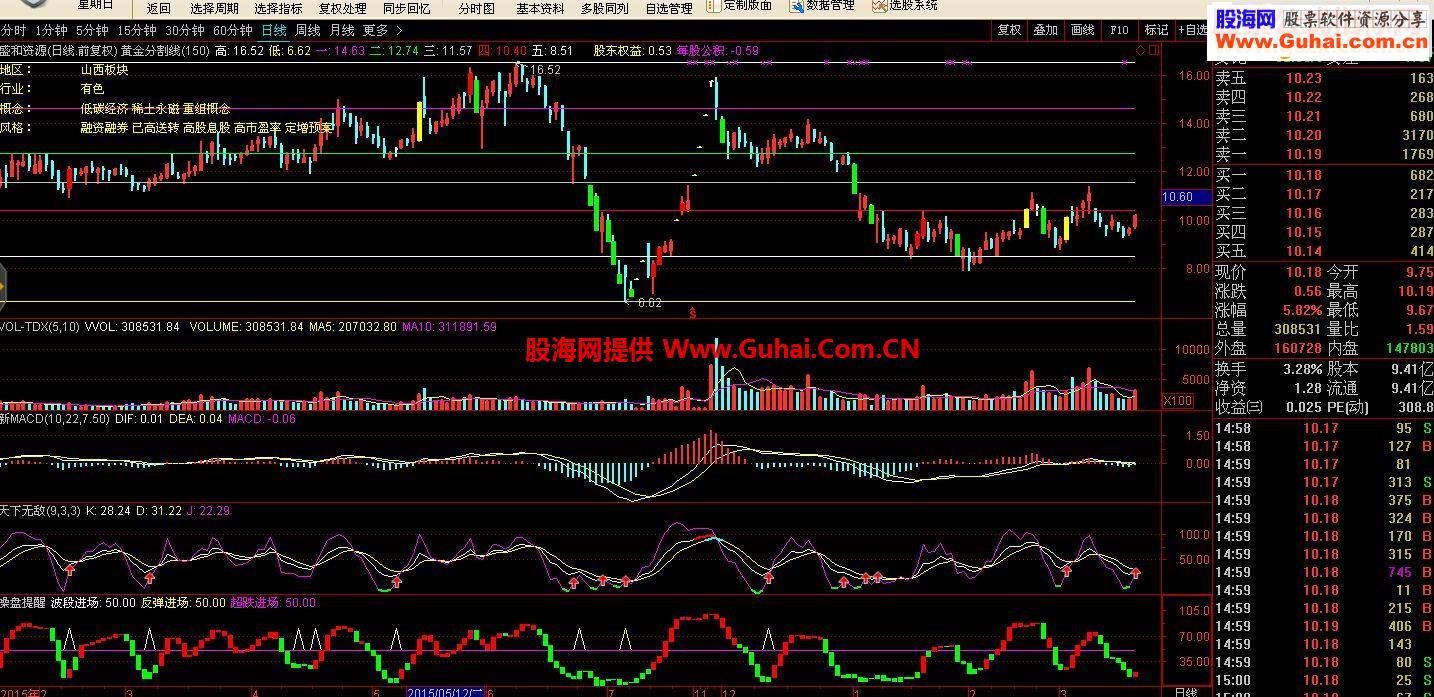Click the 涨幅 5.82% value
The image size is (1434, 697).
click(x=1302, y=310)
